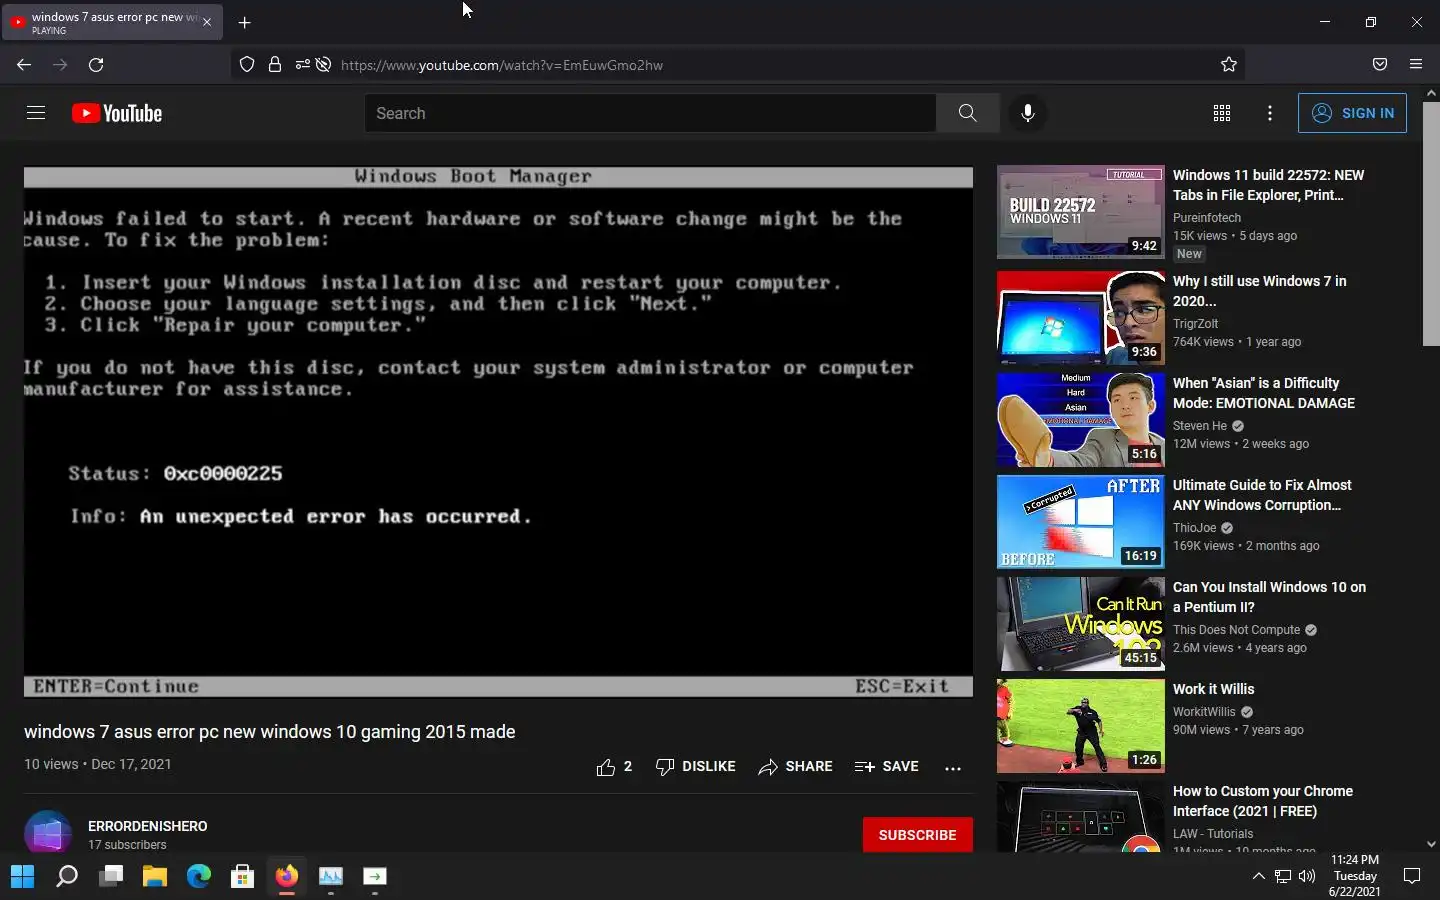Click the Firefox taskbar icon

(x=287, y=877)
